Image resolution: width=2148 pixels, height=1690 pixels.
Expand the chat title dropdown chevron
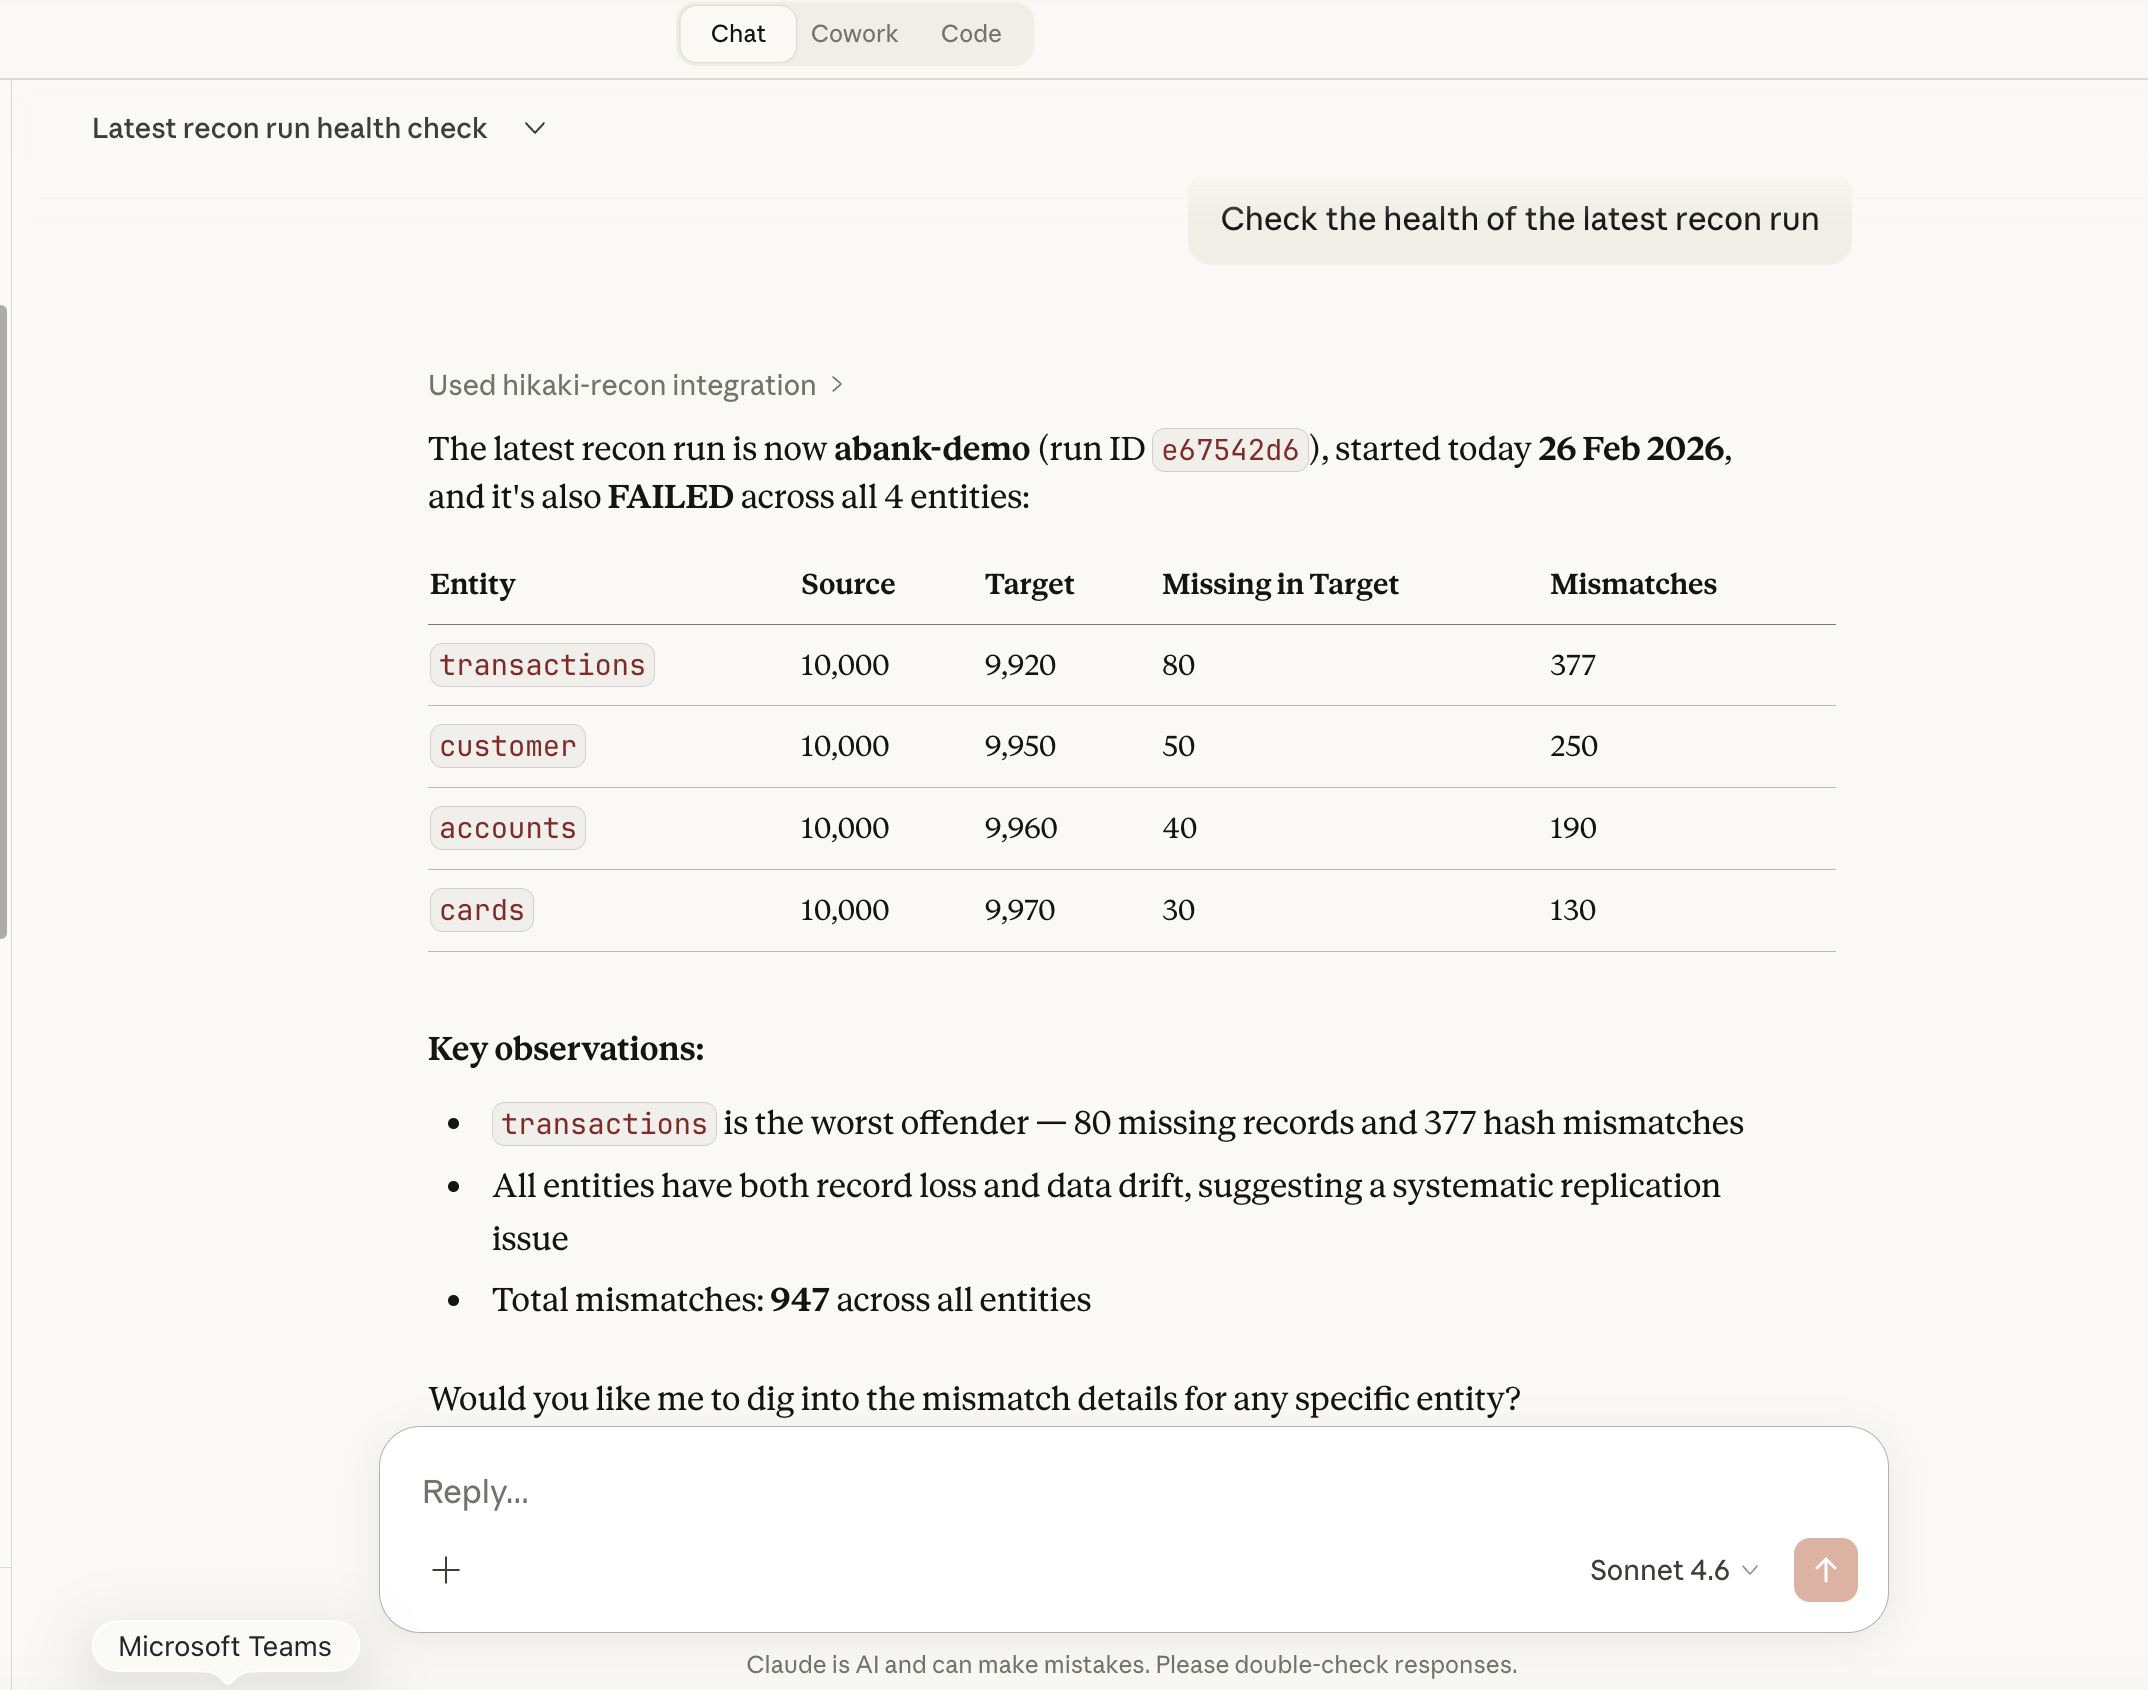(535, 128)
